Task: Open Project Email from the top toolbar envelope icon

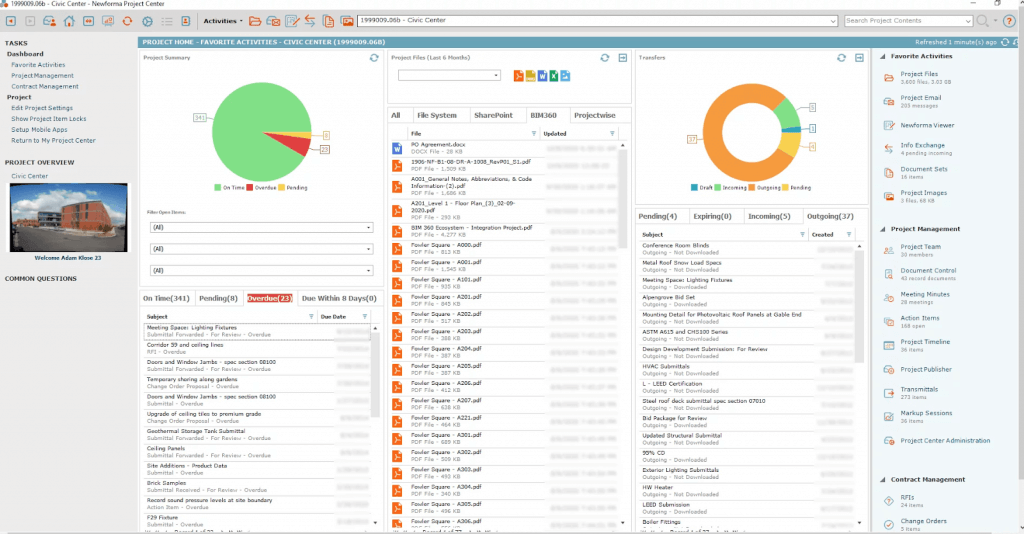Action: coord(274,21)
